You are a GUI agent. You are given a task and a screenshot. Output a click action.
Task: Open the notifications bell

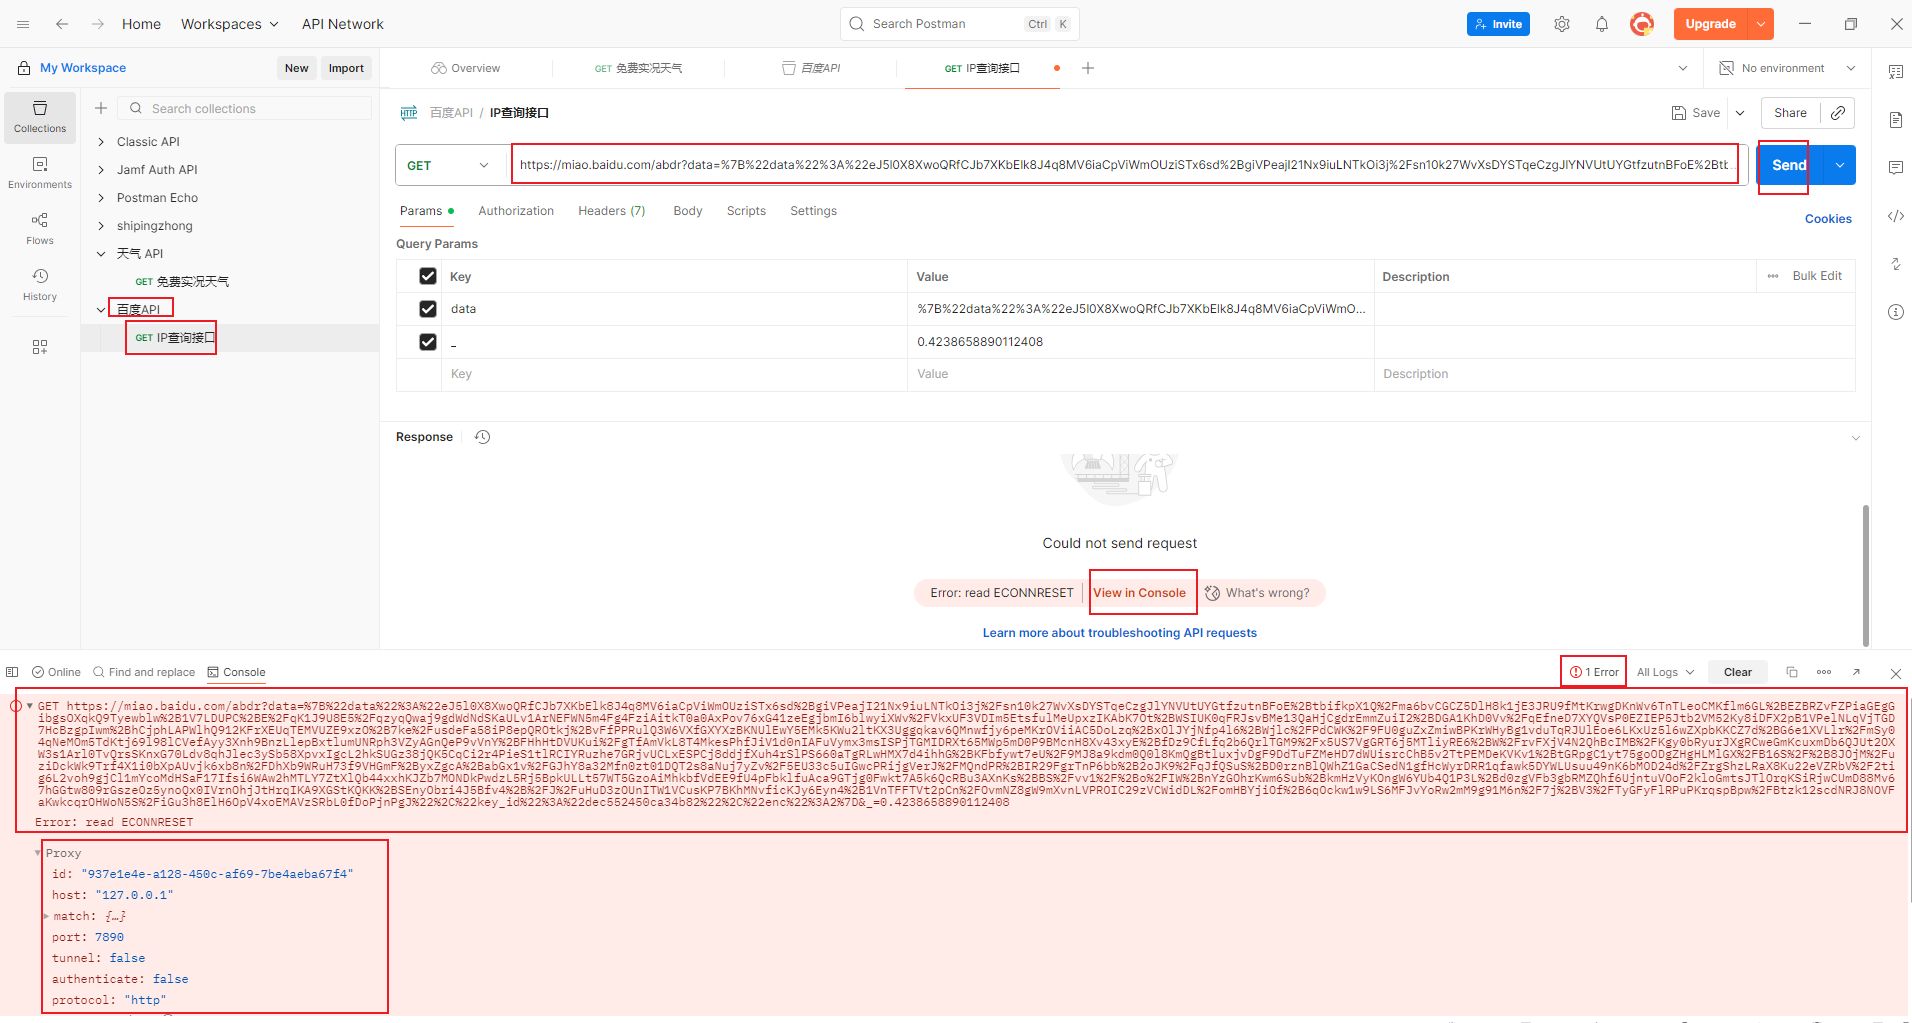(x=1601, y=24)
